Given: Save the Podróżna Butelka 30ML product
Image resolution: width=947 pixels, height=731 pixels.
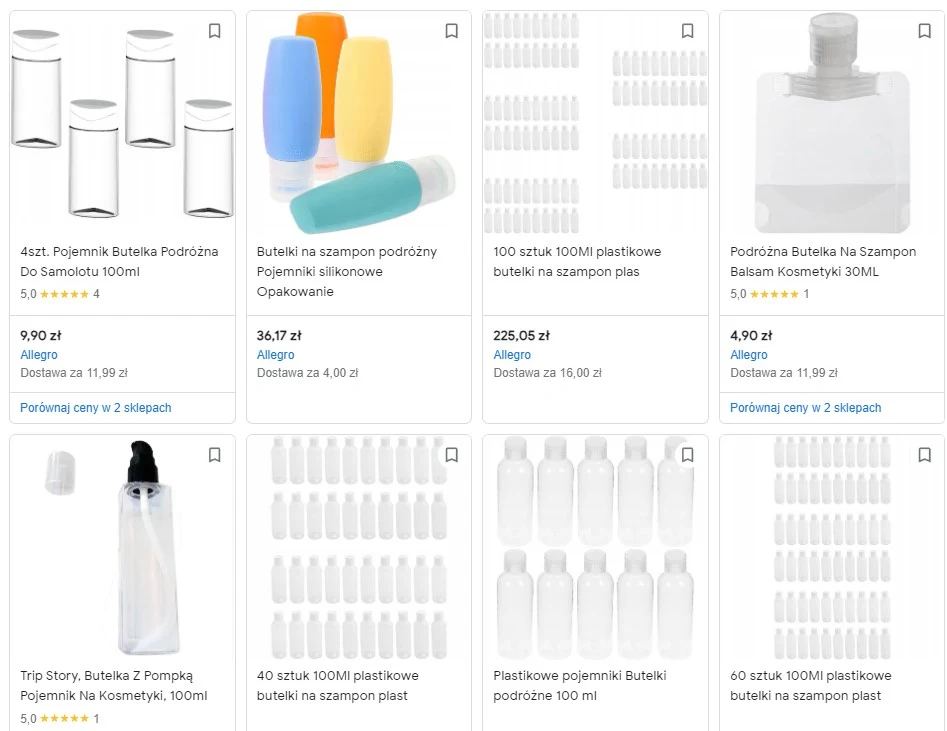Looking at the screenshot, I should point(924,31).
